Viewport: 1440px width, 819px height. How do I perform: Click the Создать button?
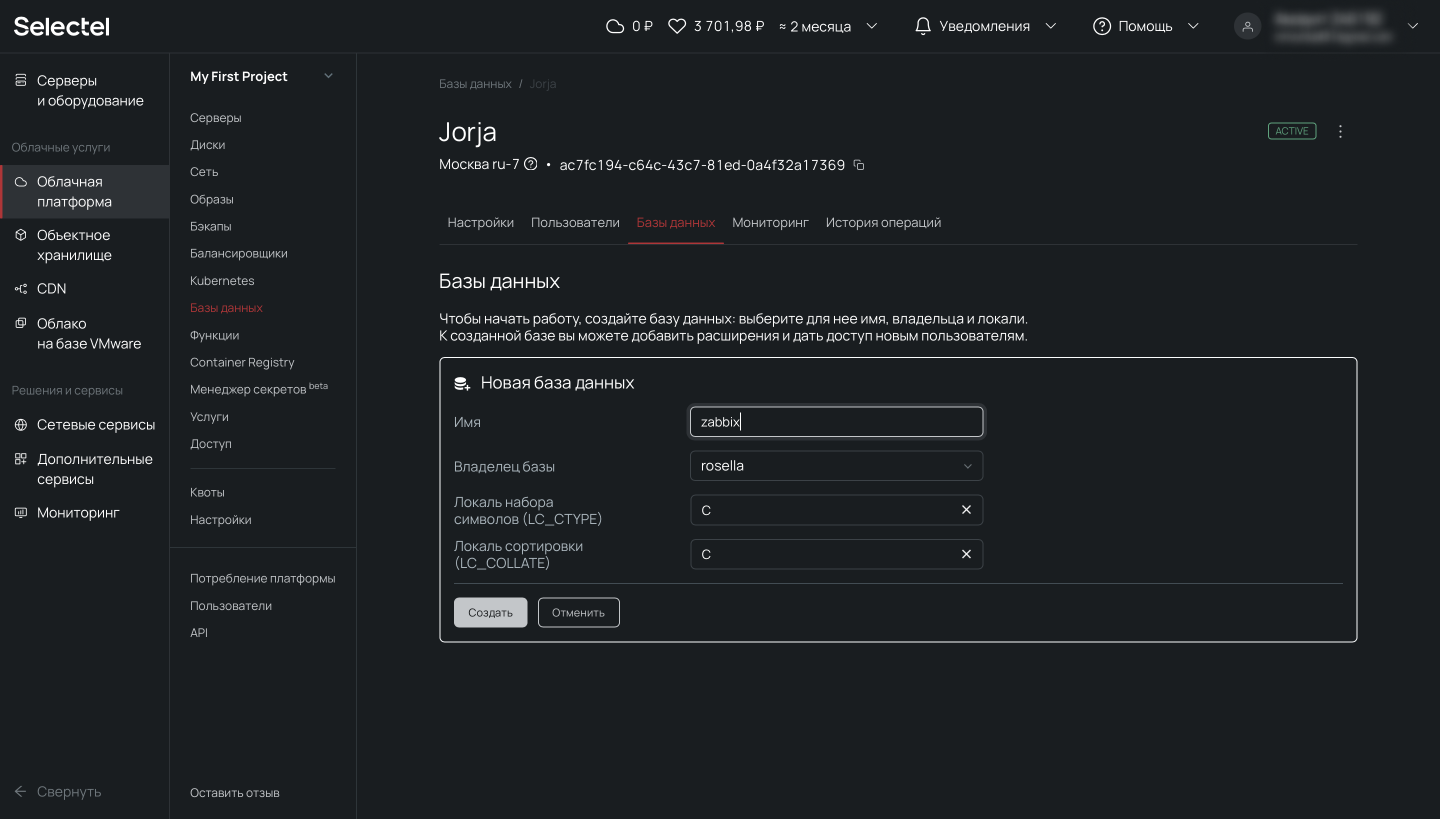tap(490, 612)
